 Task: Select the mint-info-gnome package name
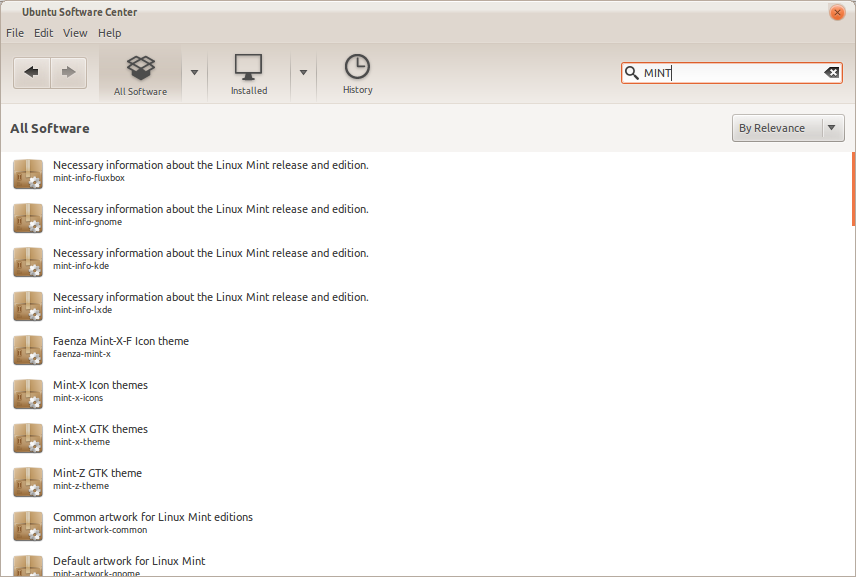point(87,222)
